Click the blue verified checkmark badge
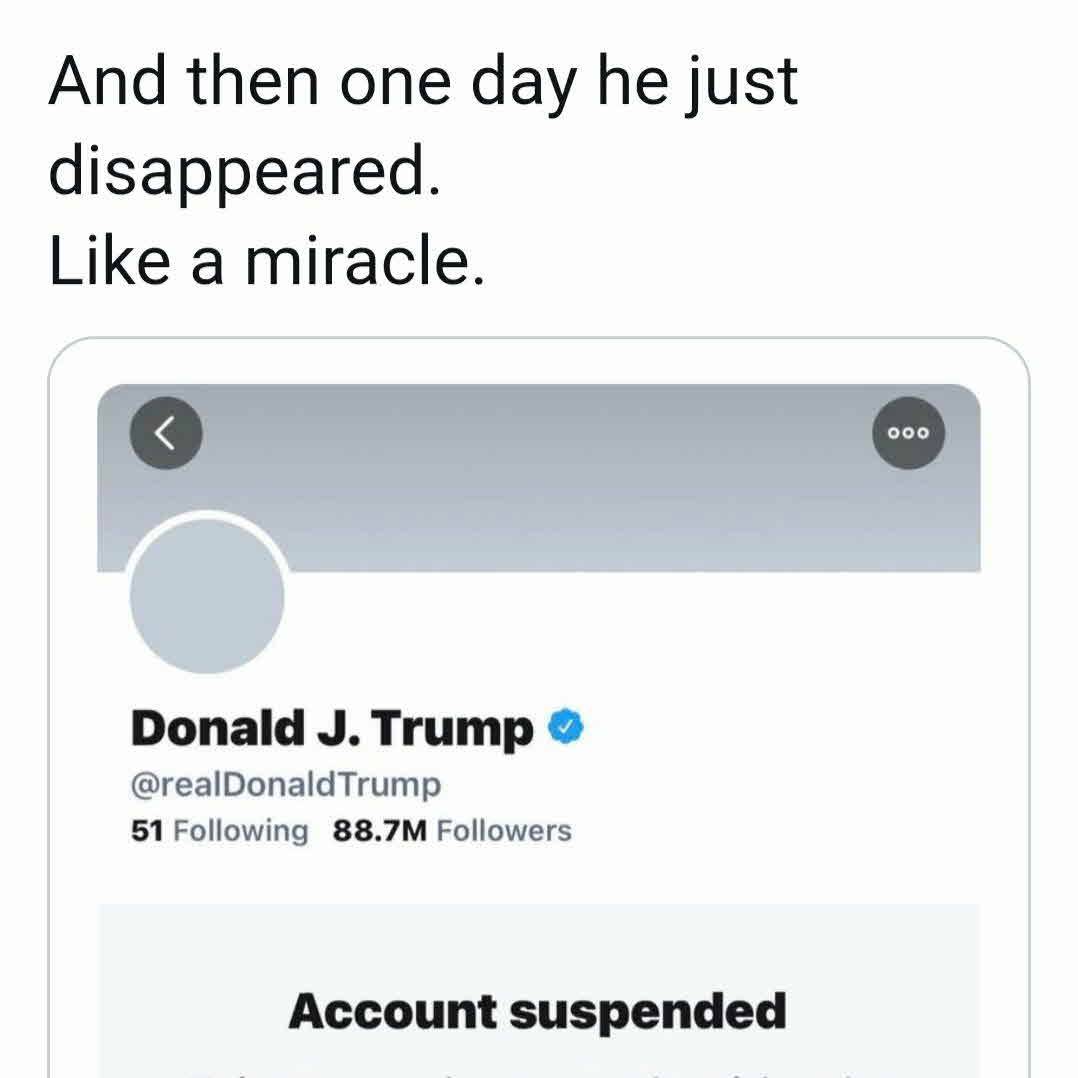This screenshot has height=1078, width=1078. 566,728
